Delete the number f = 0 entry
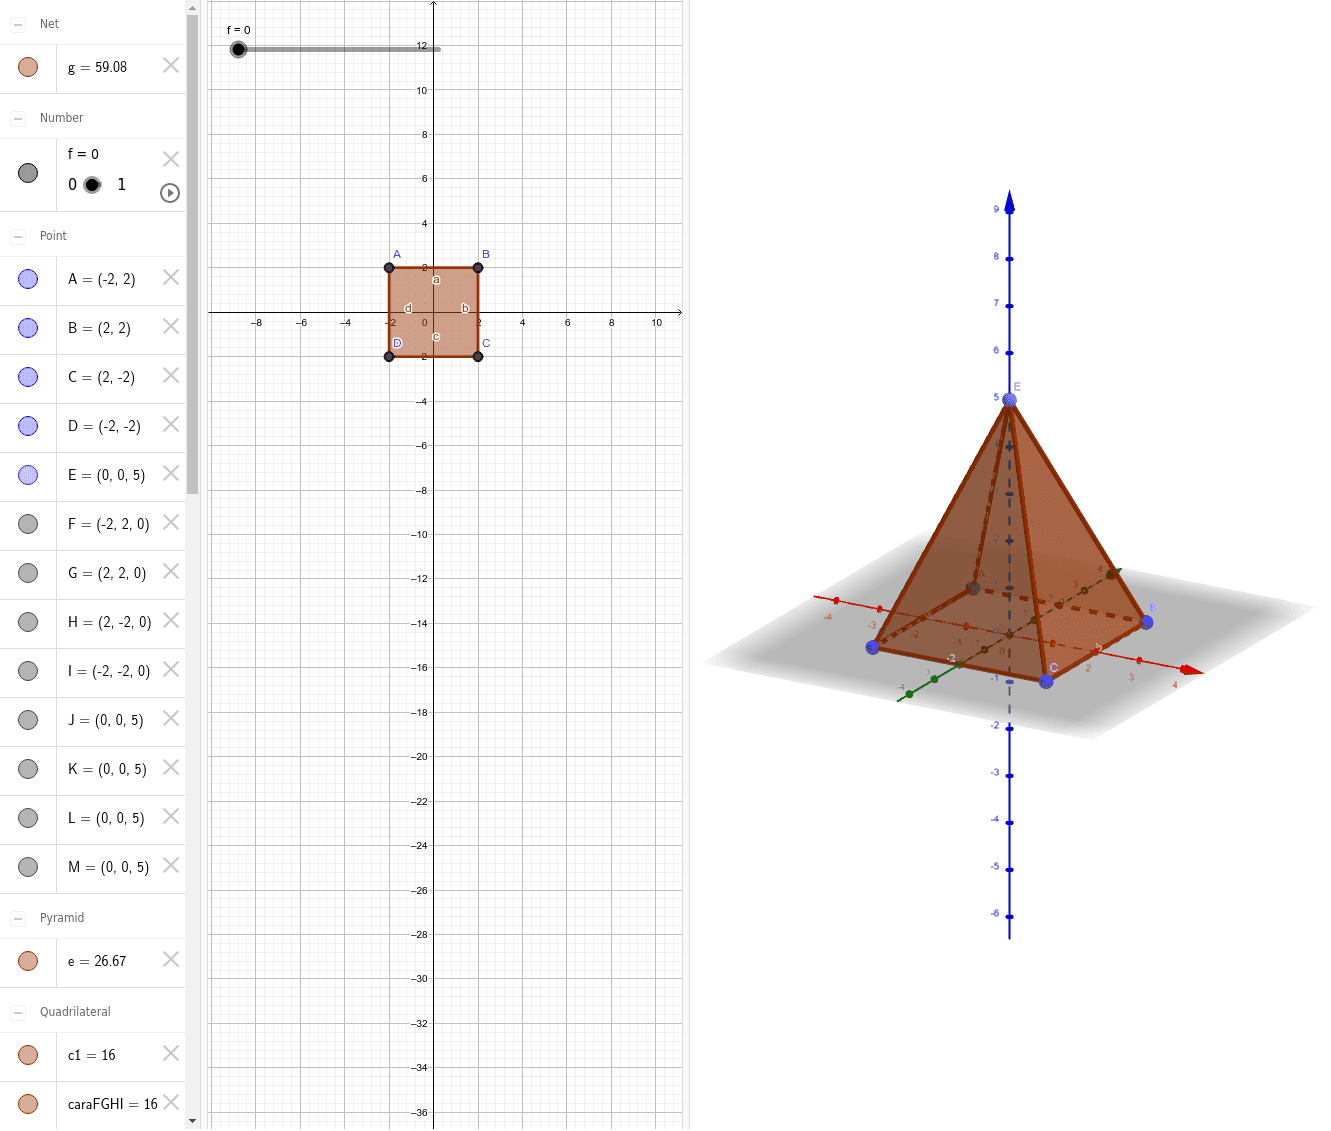 171,159
